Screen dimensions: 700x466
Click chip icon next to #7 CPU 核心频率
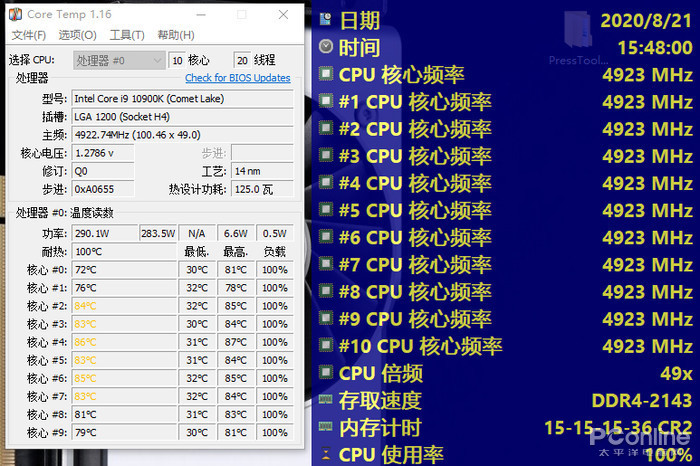(x=326, y=264)
